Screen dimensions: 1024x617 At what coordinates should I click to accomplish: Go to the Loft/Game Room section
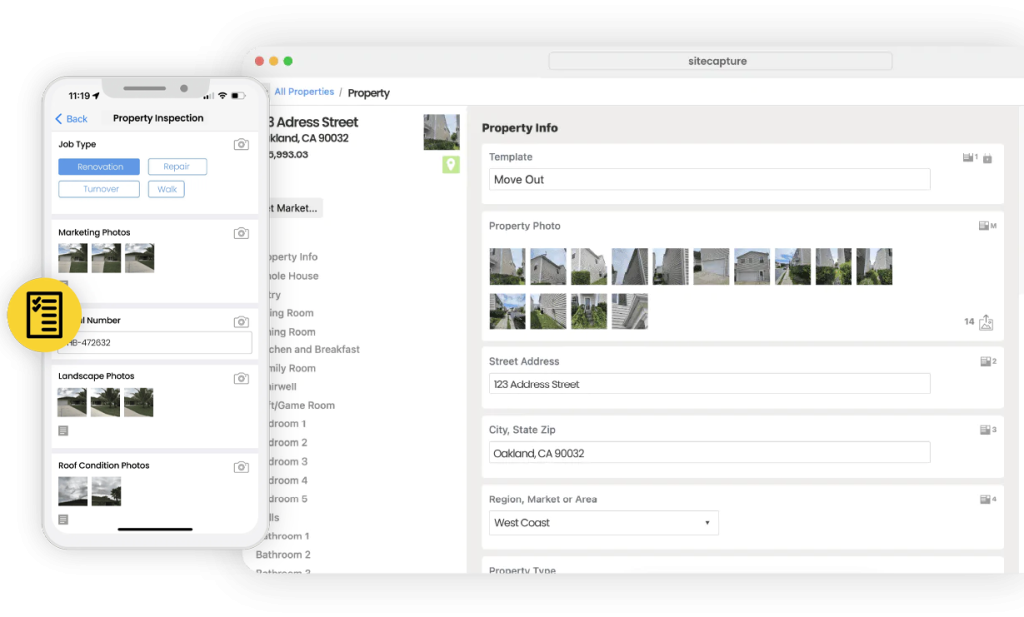coord(302,405)
